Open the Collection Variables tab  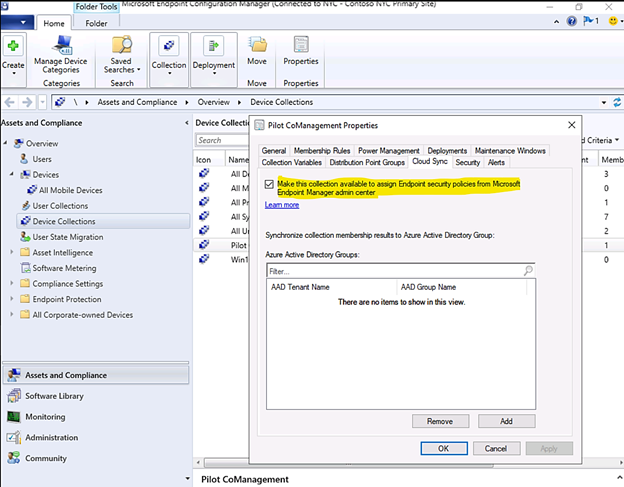[292, 162]
